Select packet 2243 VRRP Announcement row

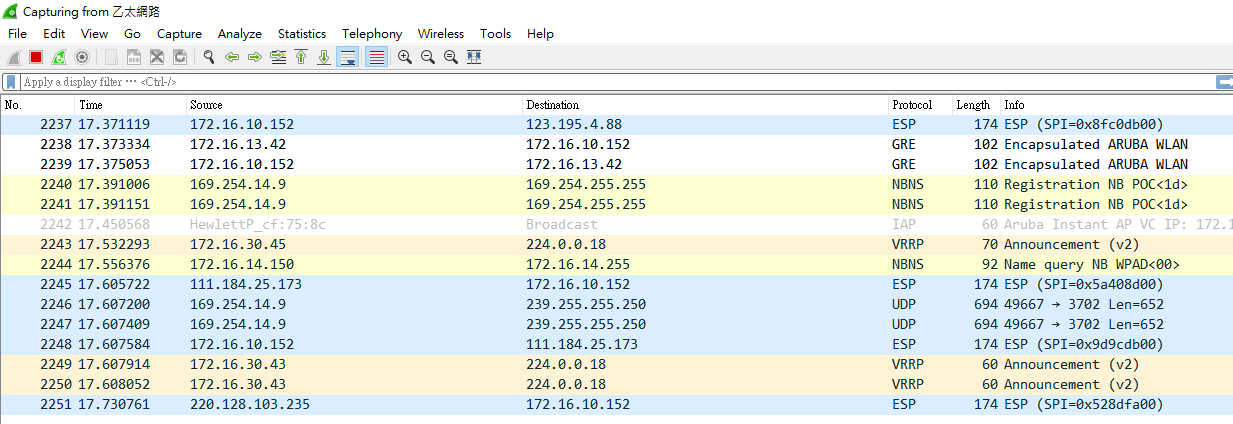pos(616,244)
